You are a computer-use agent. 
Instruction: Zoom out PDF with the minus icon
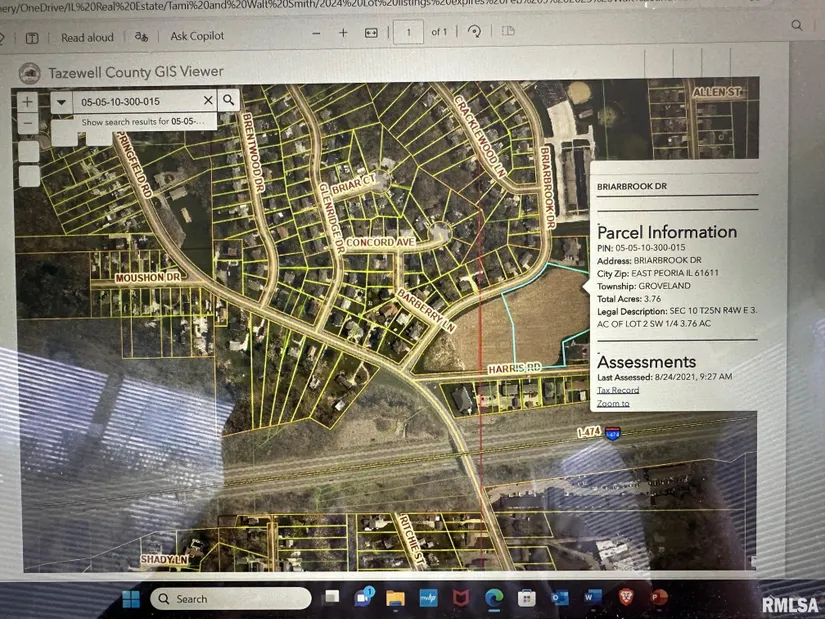pyautogui.click(x=316, y=33)
